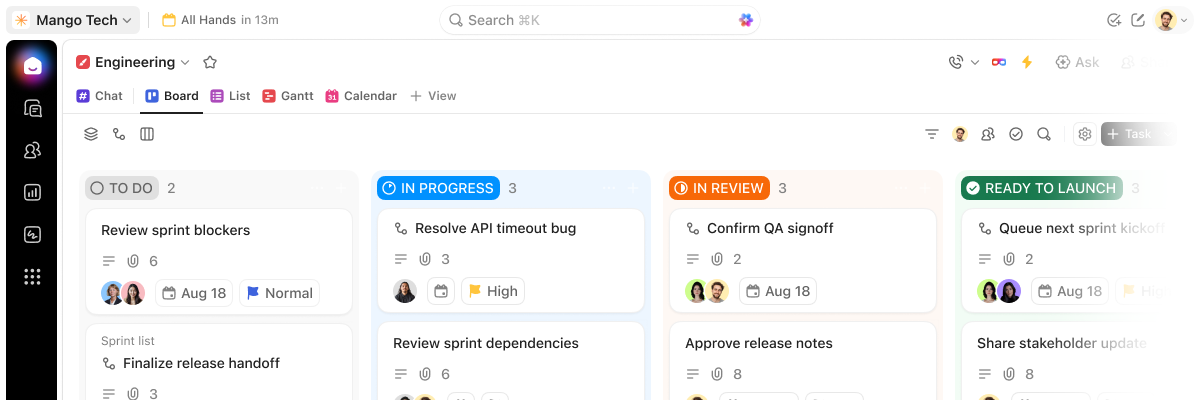Toggle show closed tasks checkmark icon

[x=1016, y=134]
